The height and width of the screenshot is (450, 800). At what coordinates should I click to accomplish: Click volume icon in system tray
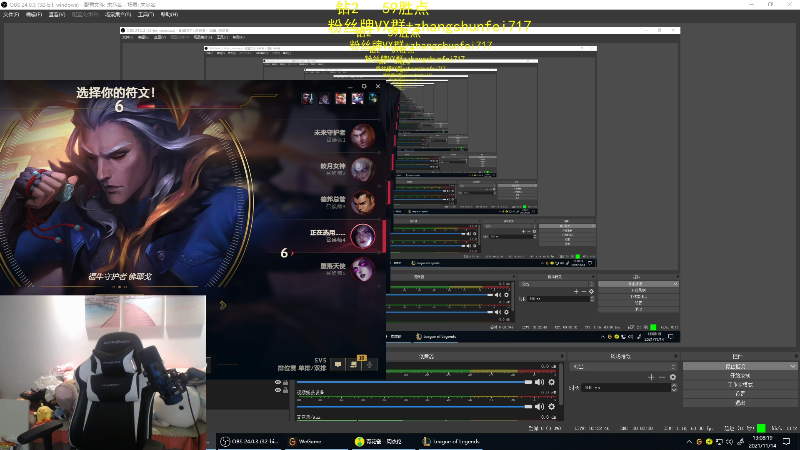(x=730, y=442)
